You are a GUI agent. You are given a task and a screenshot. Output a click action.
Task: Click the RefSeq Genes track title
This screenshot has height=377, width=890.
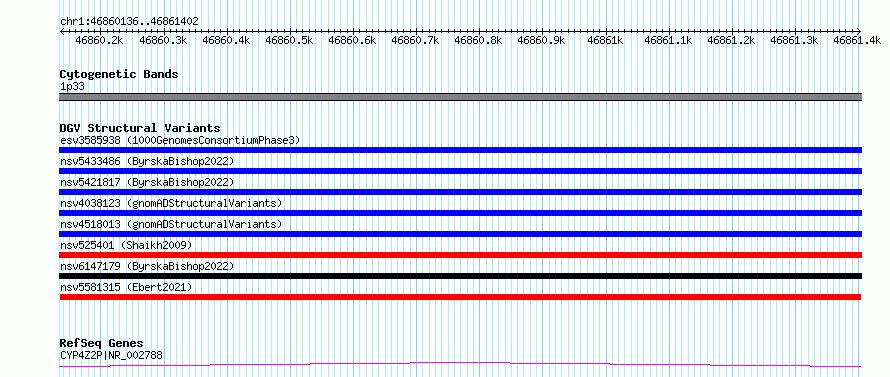(102, 344)
